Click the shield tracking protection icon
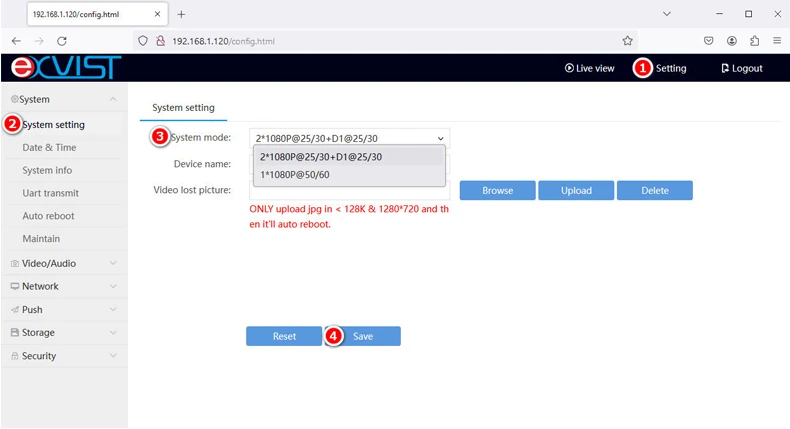This screenshot has width=790, height=429. coord(143,41)
